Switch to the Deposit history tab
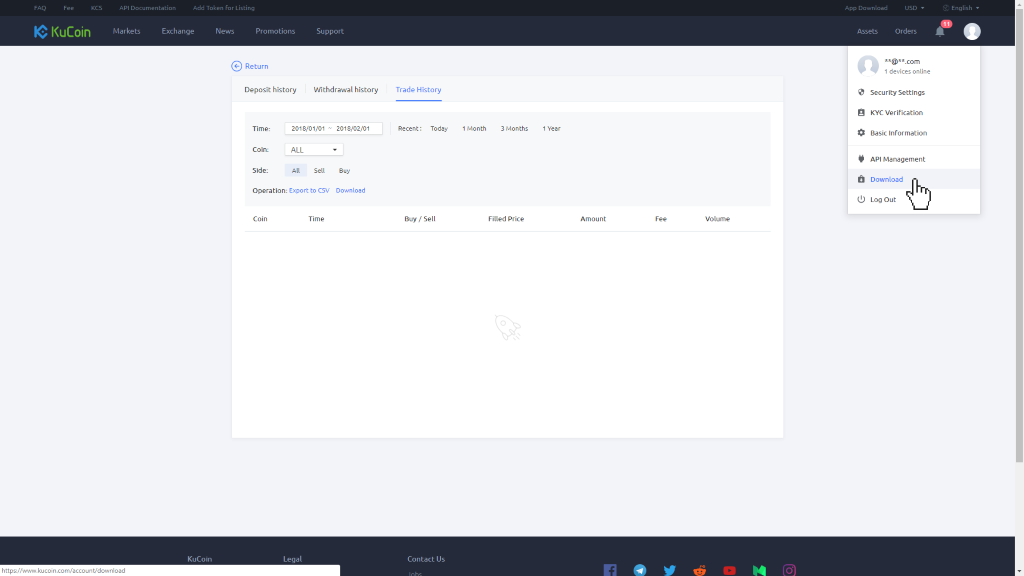 pyautogui.click(x=270, y=90)
